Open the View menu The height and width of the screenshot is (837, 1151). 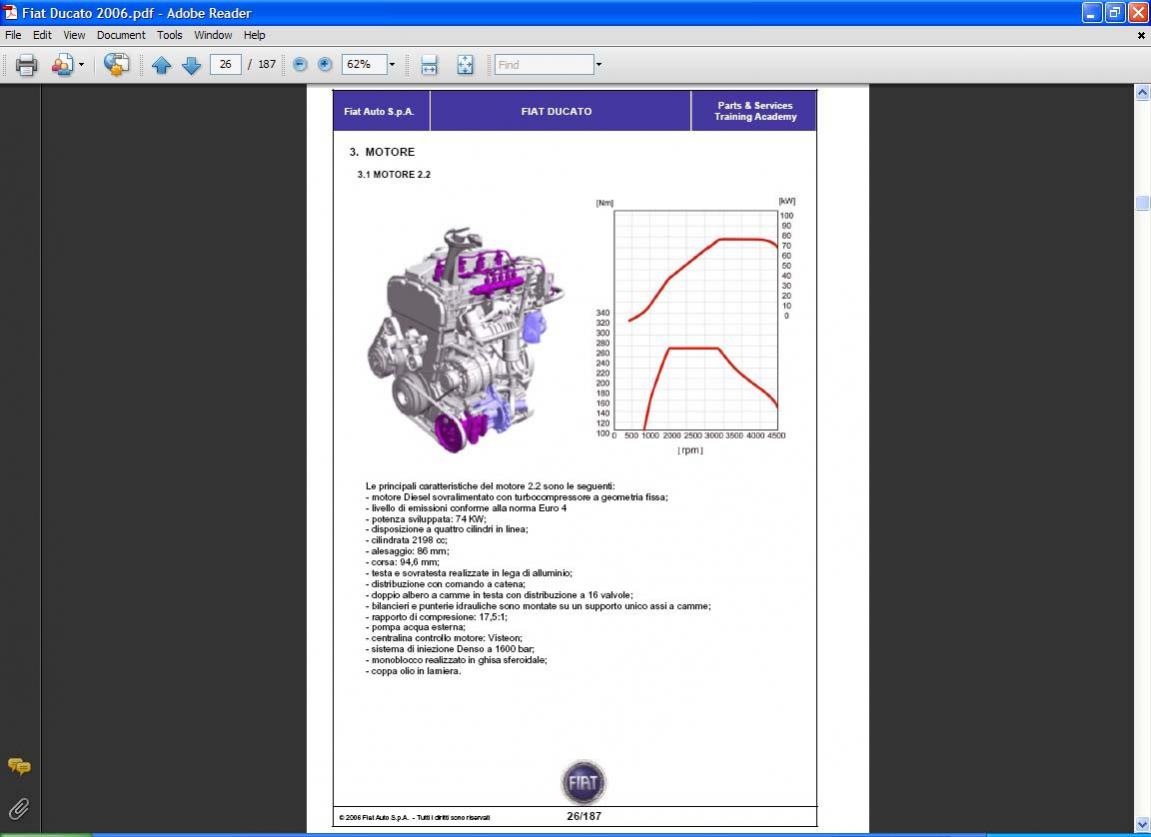tap(74, 35)
